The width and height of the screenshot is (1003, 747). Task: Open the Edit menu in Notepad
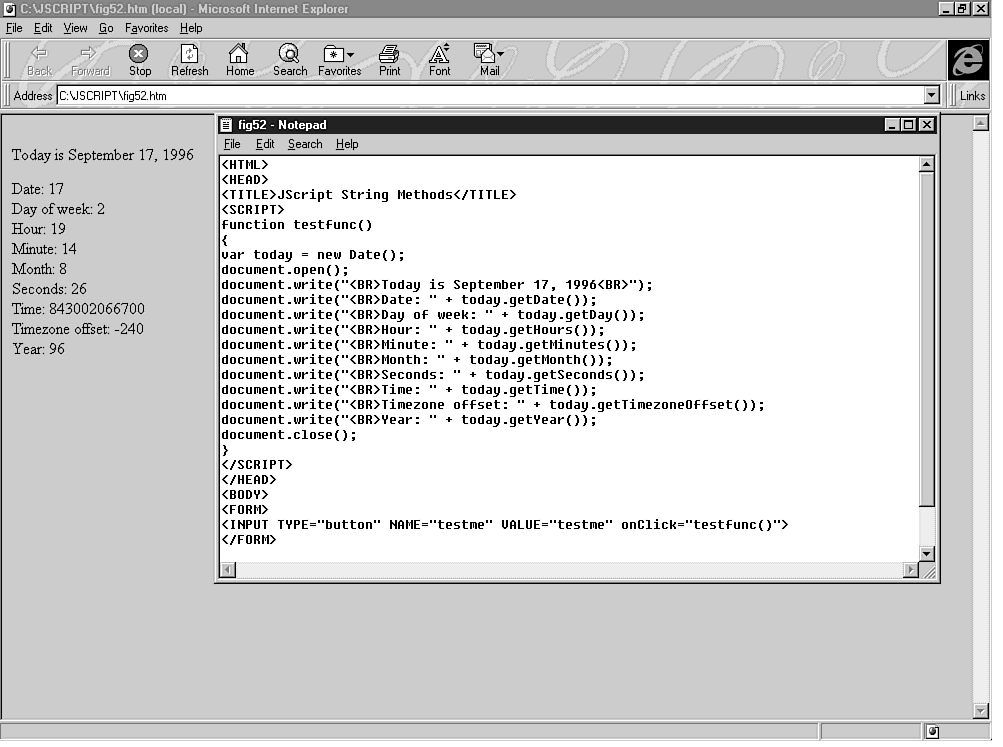point(265,144)
